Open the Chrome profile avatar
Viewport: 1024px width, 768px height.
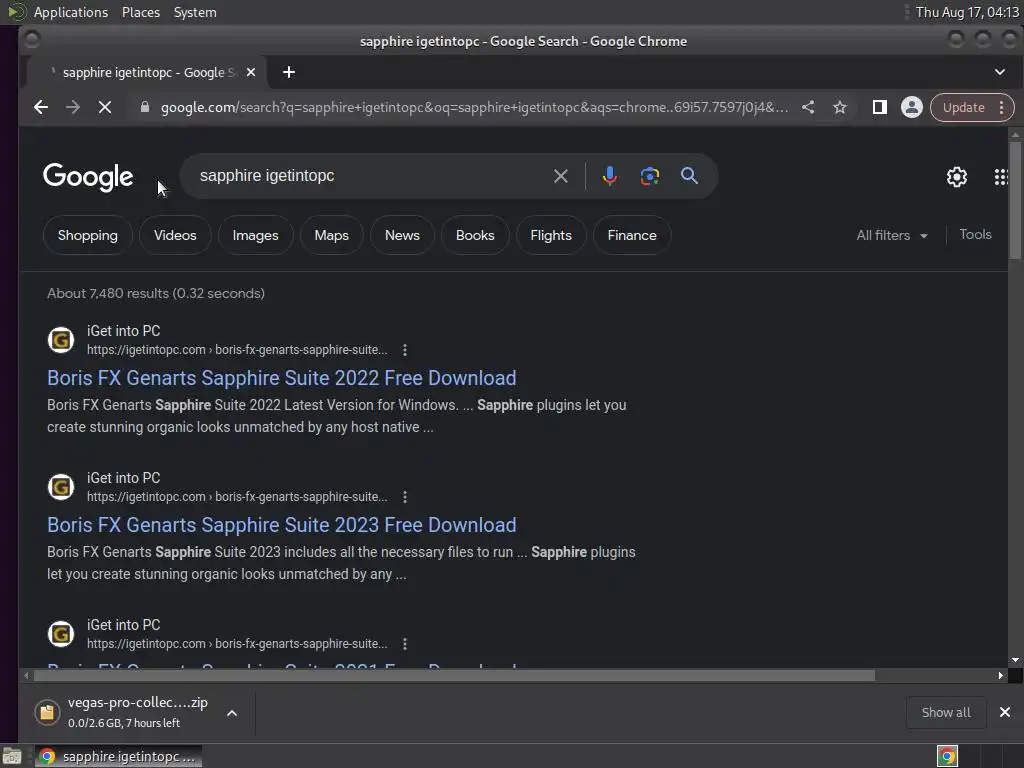(x=912, y=107)
